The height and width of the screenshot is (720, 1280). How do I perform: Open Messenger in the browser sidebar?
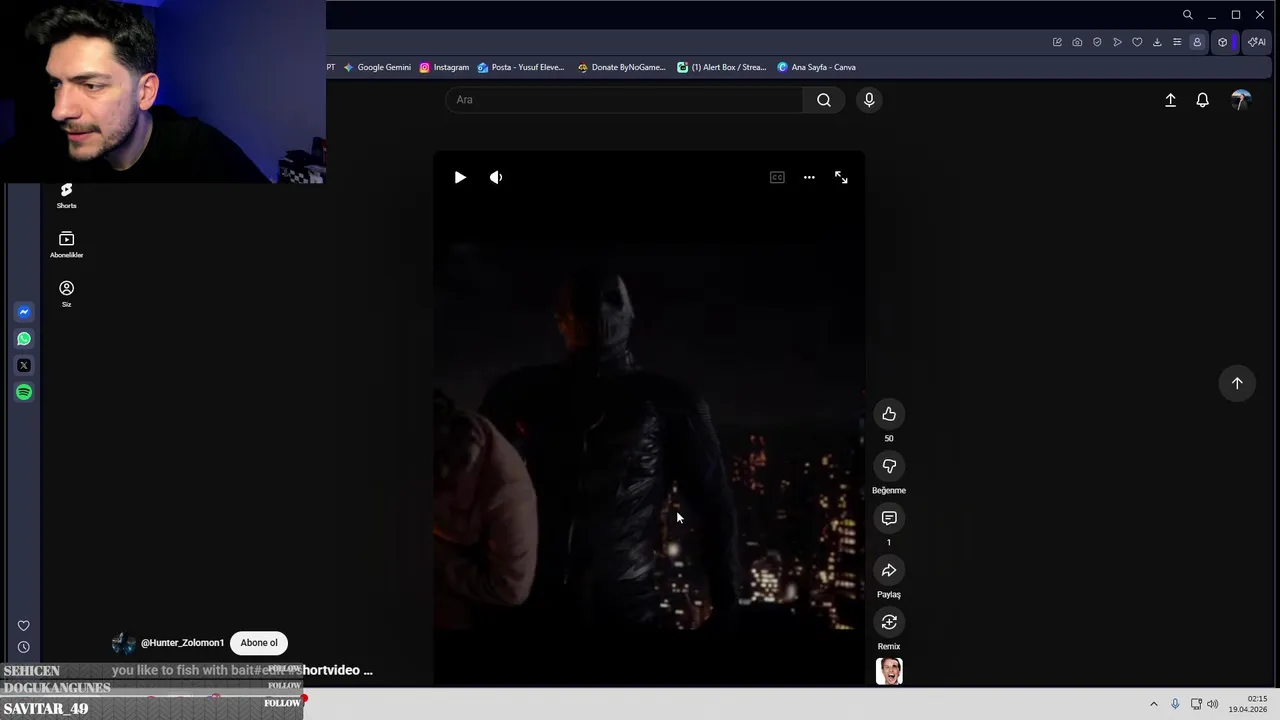24,312
